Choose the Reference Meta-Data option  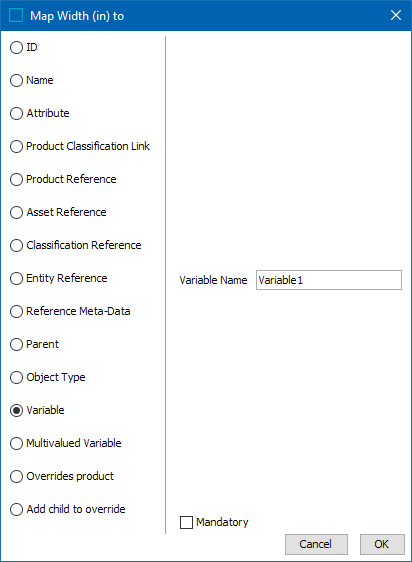point(16,311)
